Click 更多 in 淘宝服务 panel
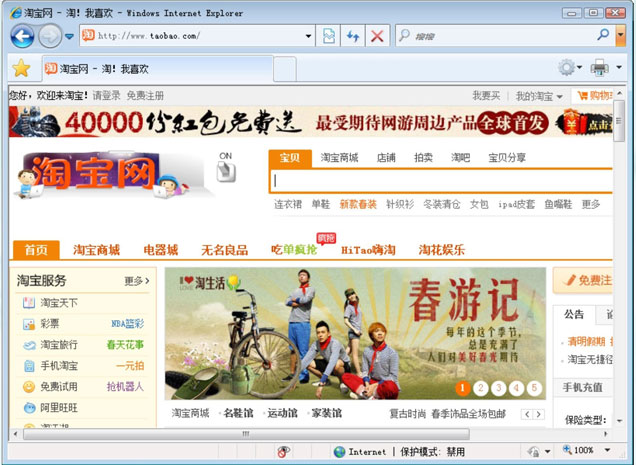Viewport: 636px width, 465px height. coord(137,281)
